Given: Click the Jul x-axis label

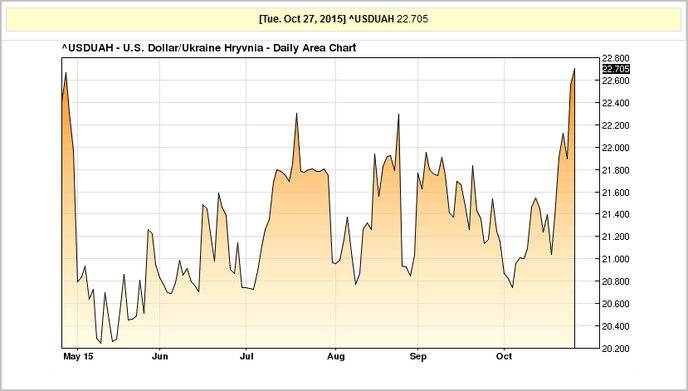Looking at the screenshot, I should coord(246,356).
